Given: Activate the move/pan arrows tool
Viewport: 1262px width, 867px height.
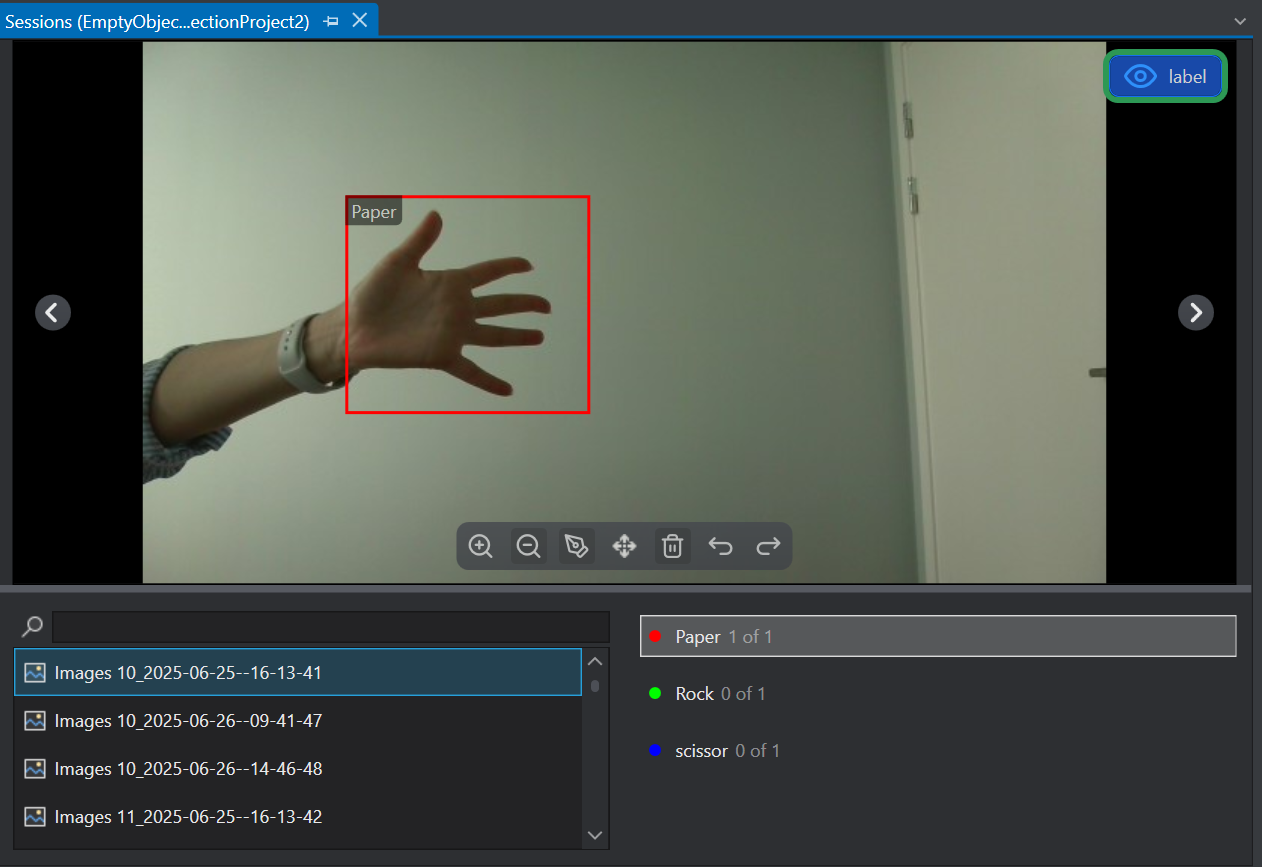Looking at the screenshot, I should (625, 546).
